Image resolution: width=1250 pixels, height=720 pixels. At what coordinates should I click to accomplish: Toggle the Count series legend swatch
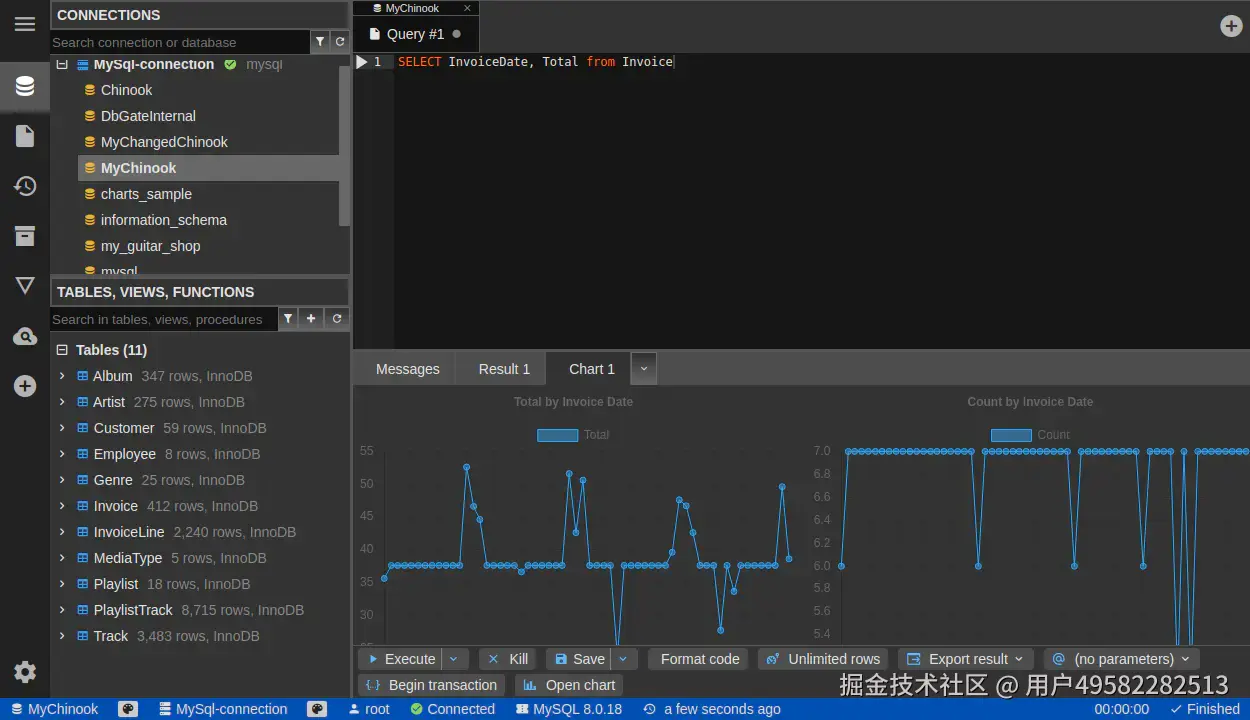(1011, 435)
